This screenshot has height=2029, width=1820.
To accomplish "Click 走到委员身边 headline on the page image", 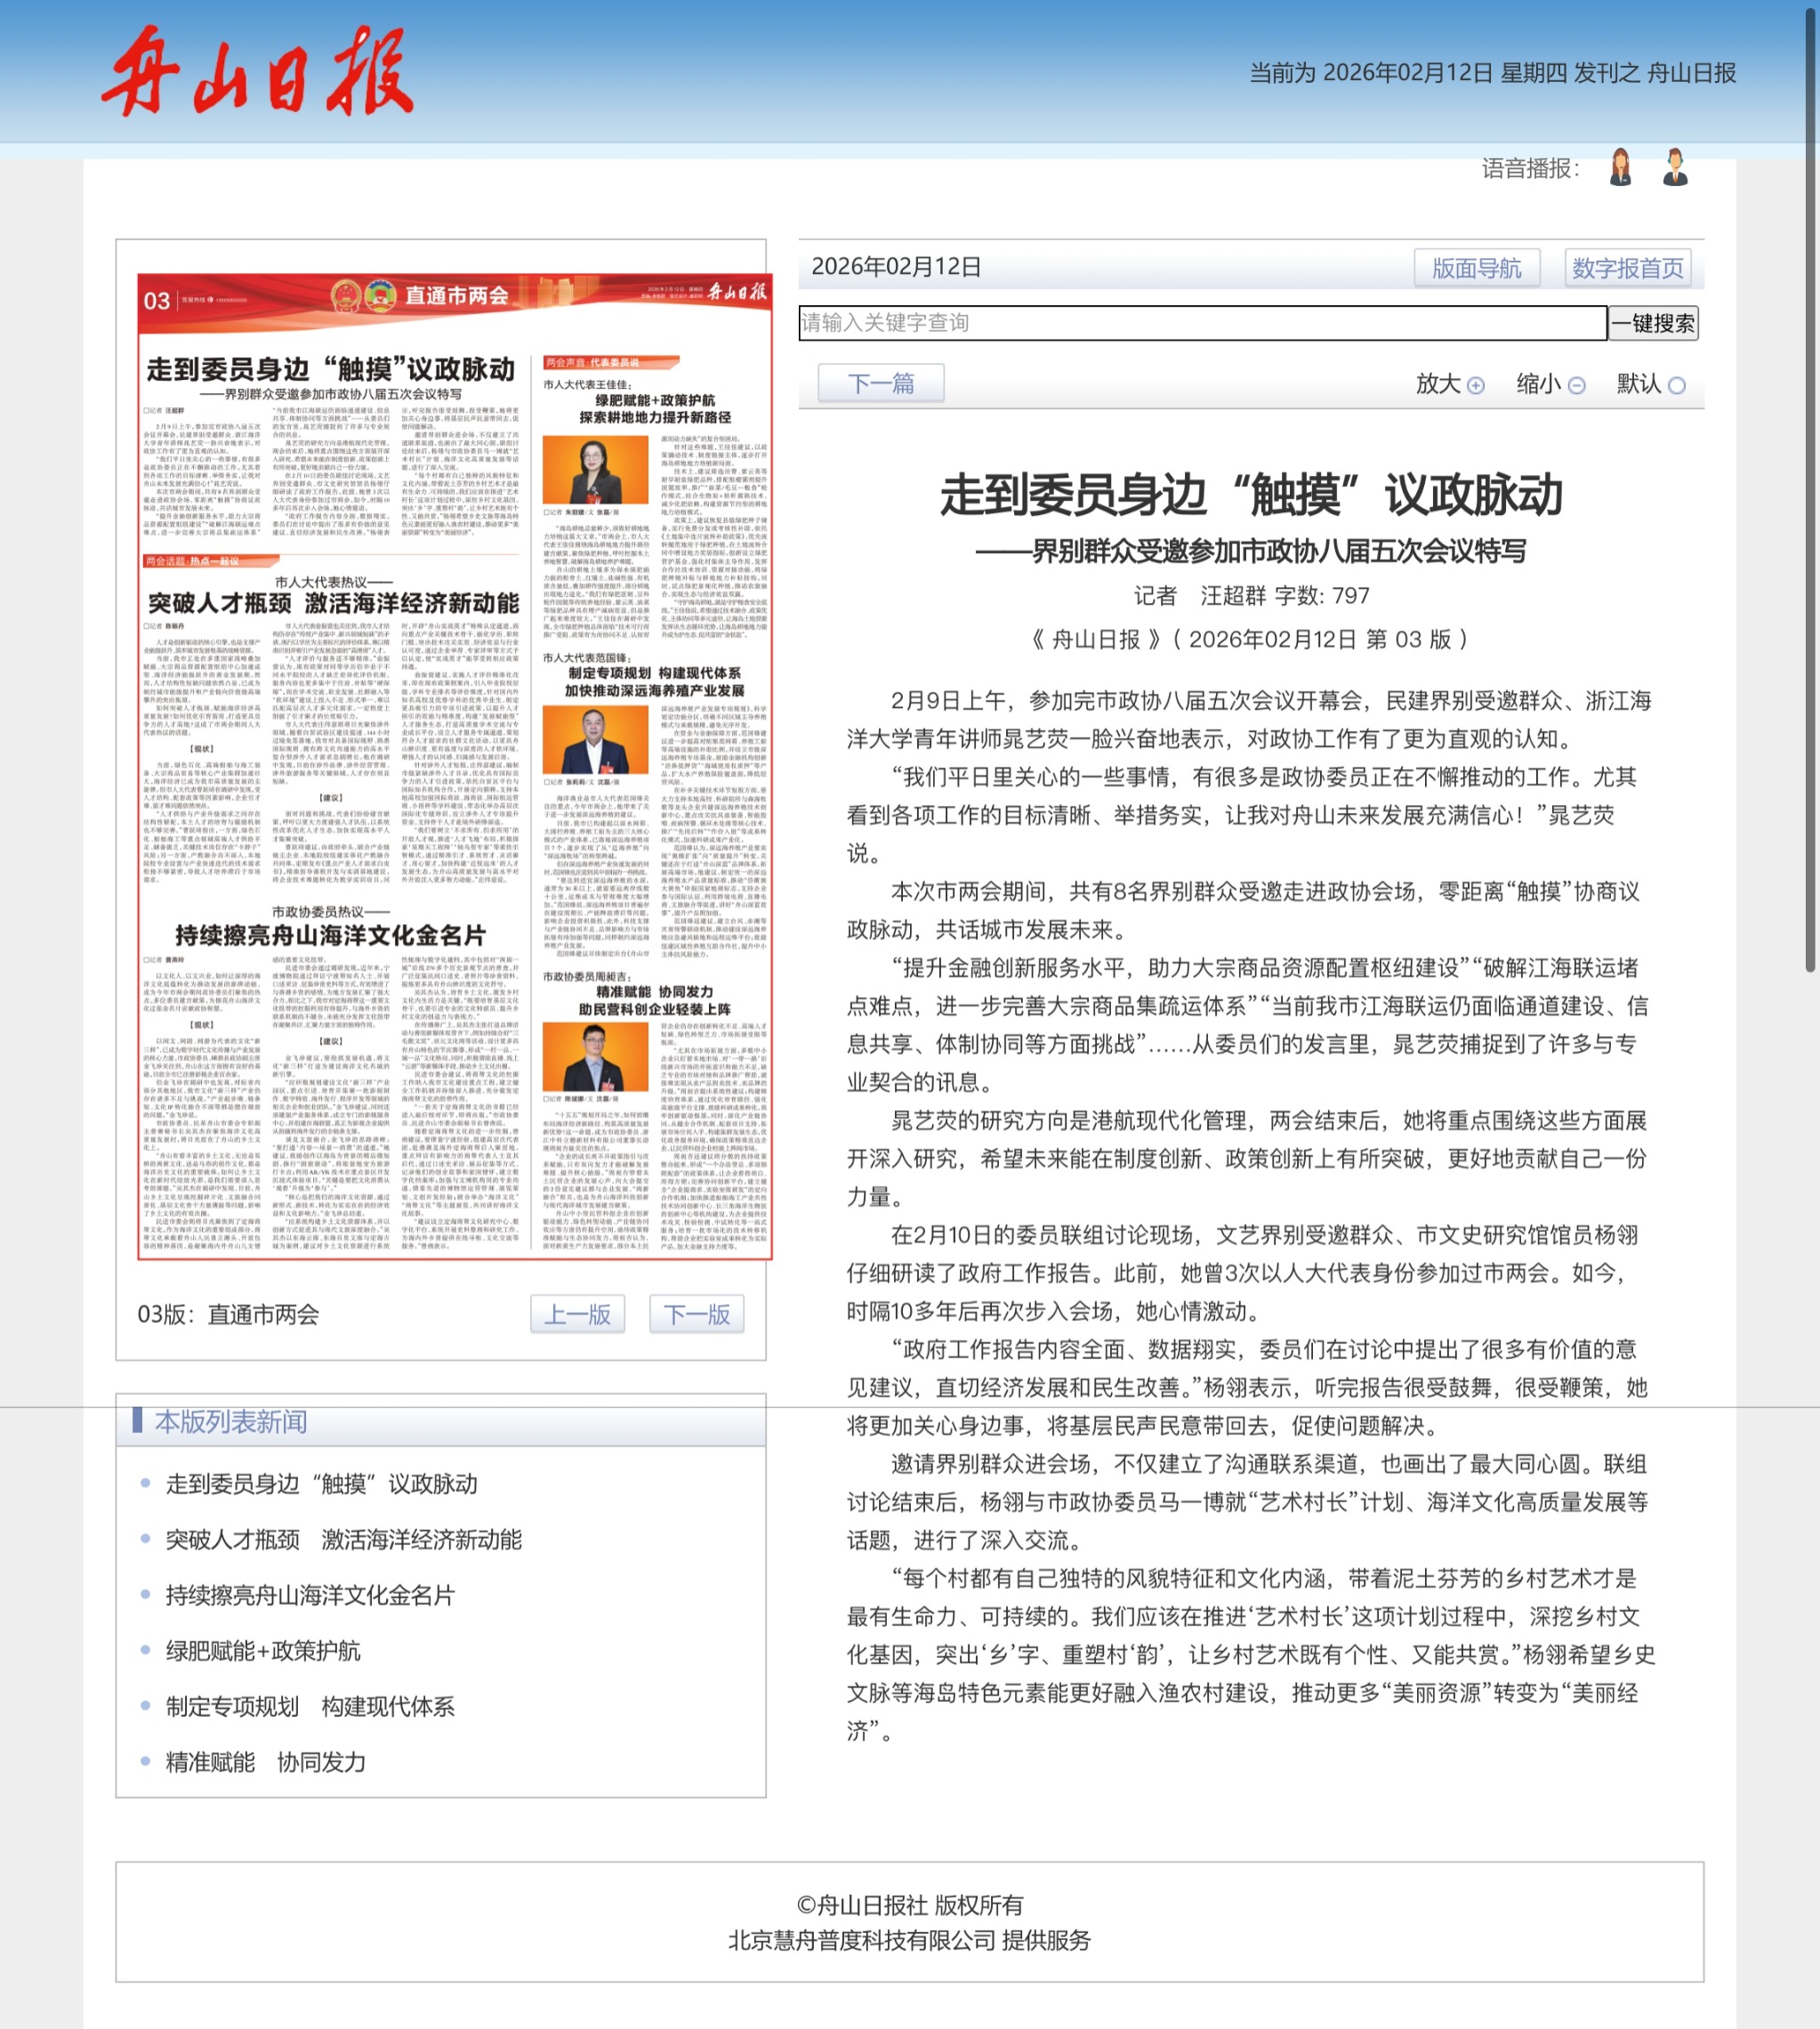I will [x=331, y=369].
